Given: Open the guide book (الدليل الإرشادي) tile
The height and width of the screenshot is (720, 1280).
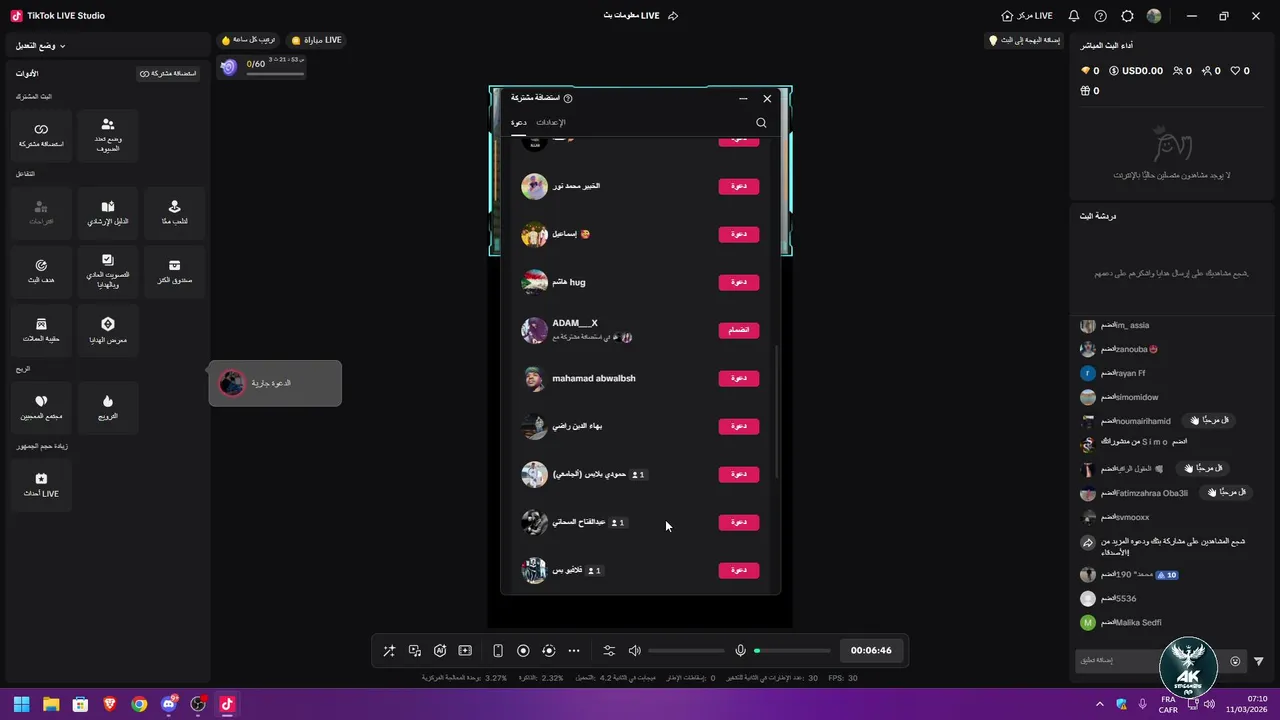Looking at the screenshot, I should pos(108,212).
